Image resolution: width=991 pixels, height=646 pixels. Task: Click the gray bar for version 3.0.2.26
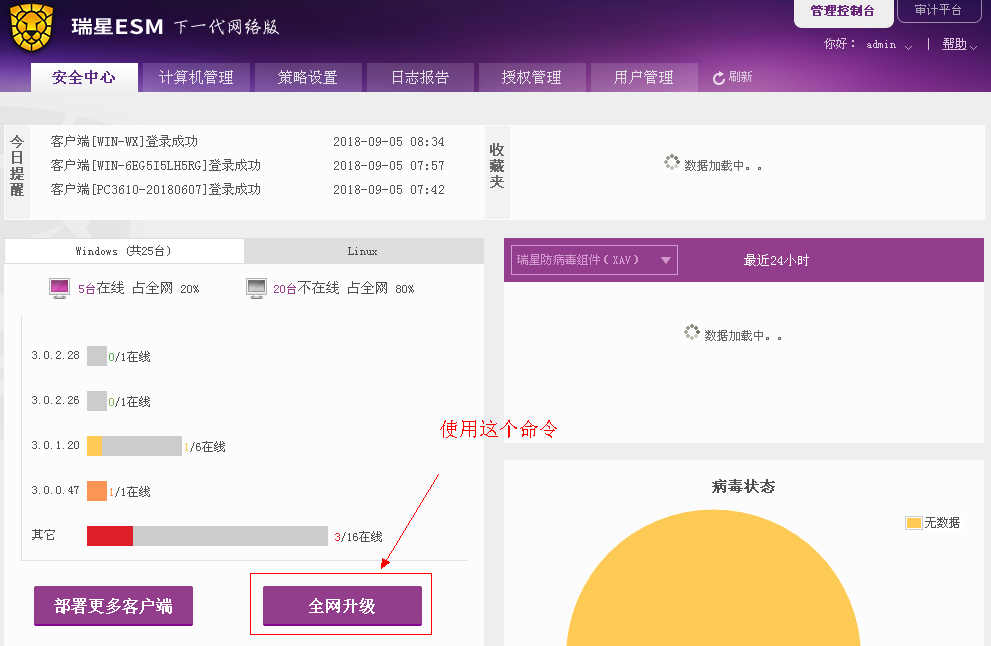tap(97, 401)
